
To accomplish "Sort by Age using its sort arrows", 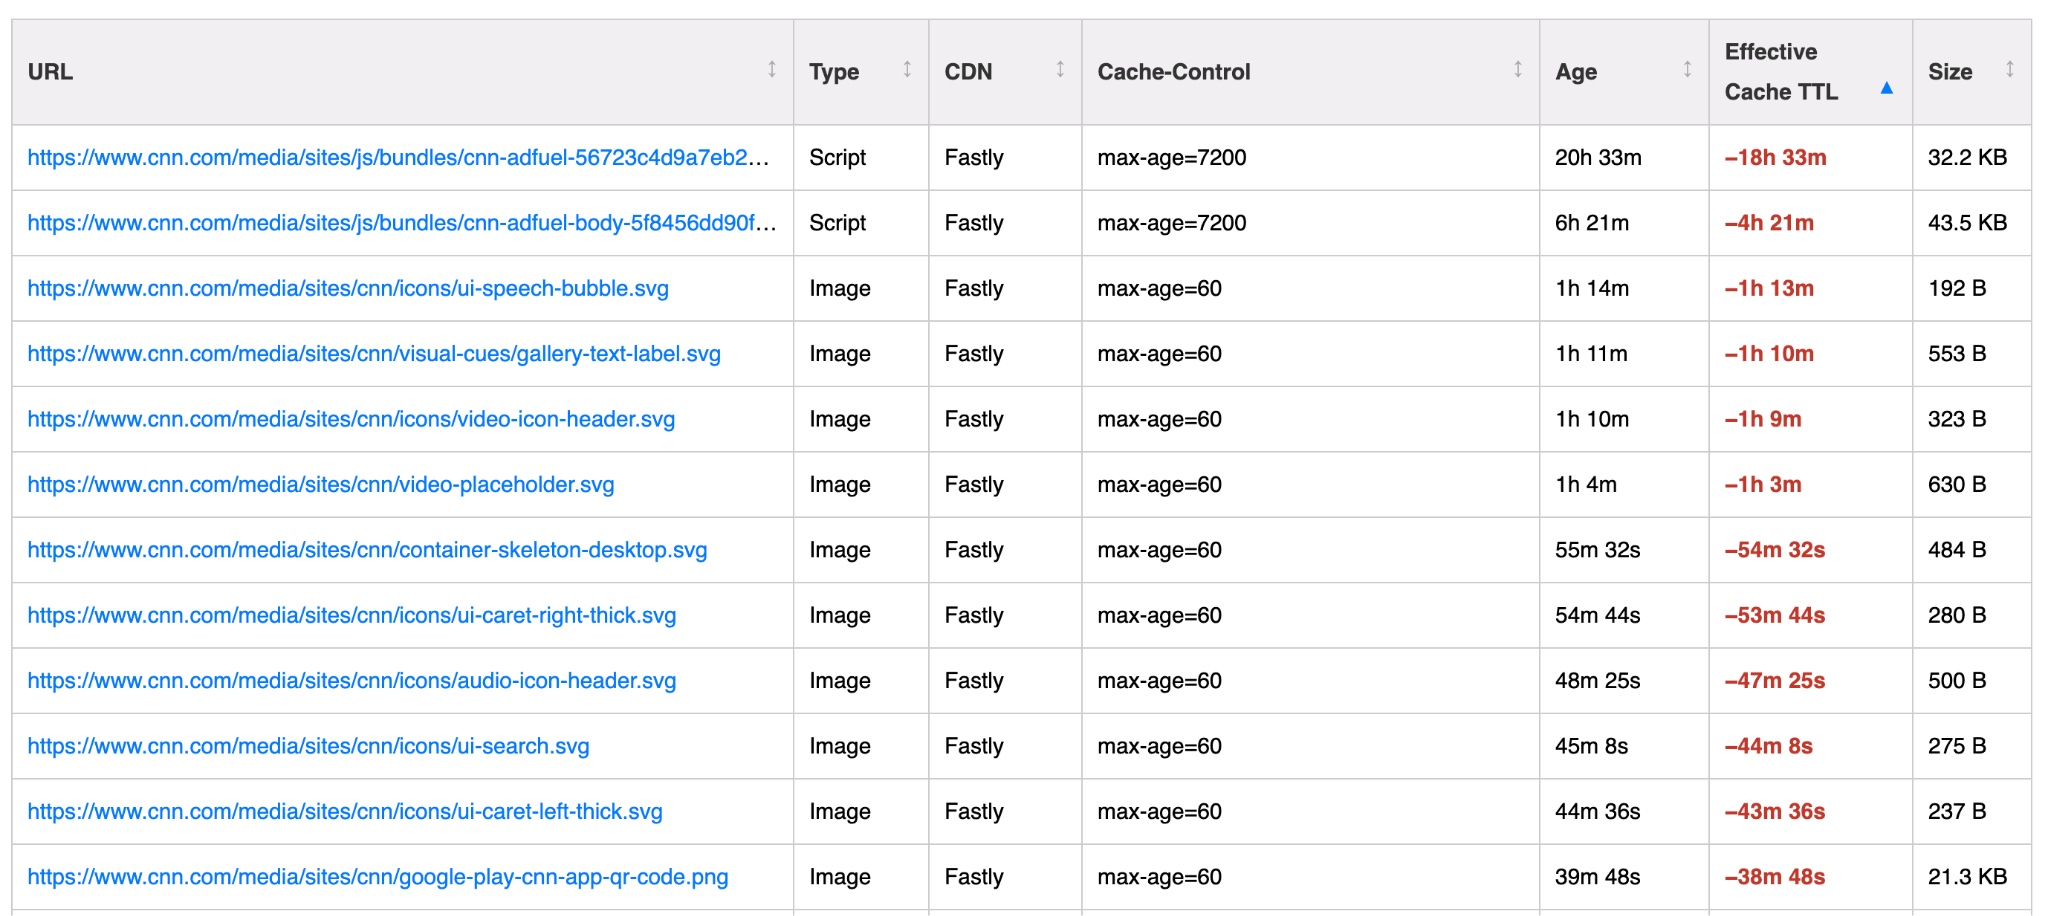I will [x=1687, y=69].
